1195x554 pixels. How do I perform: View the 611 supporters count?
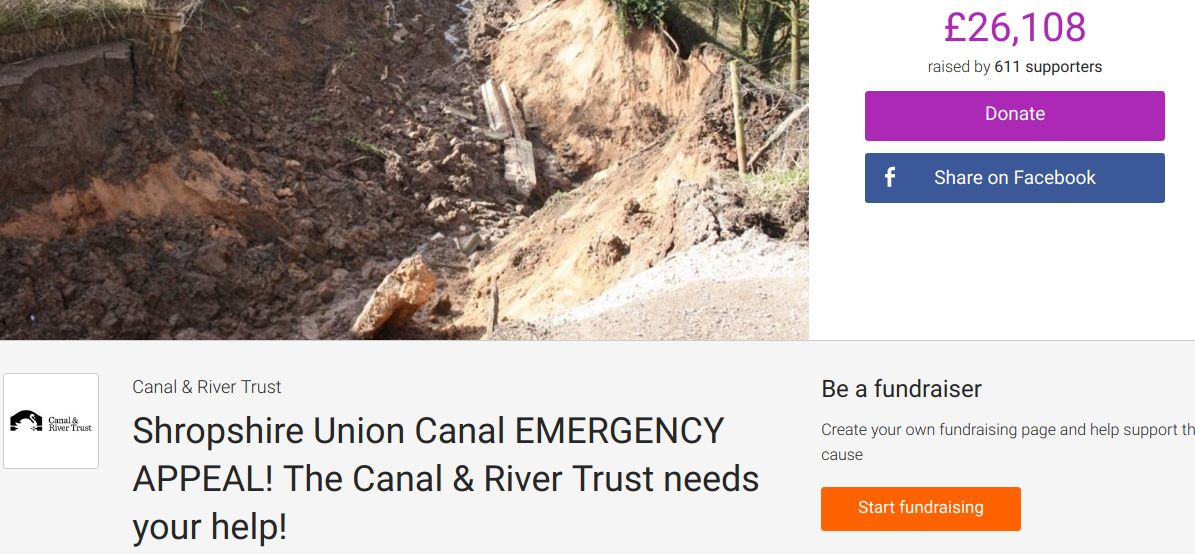point(1048,67)
